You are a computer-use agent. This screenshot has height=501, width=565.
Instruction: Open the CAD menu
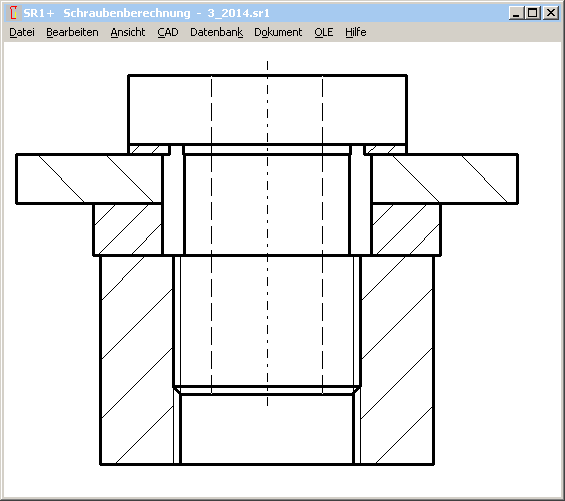(168, 32)
